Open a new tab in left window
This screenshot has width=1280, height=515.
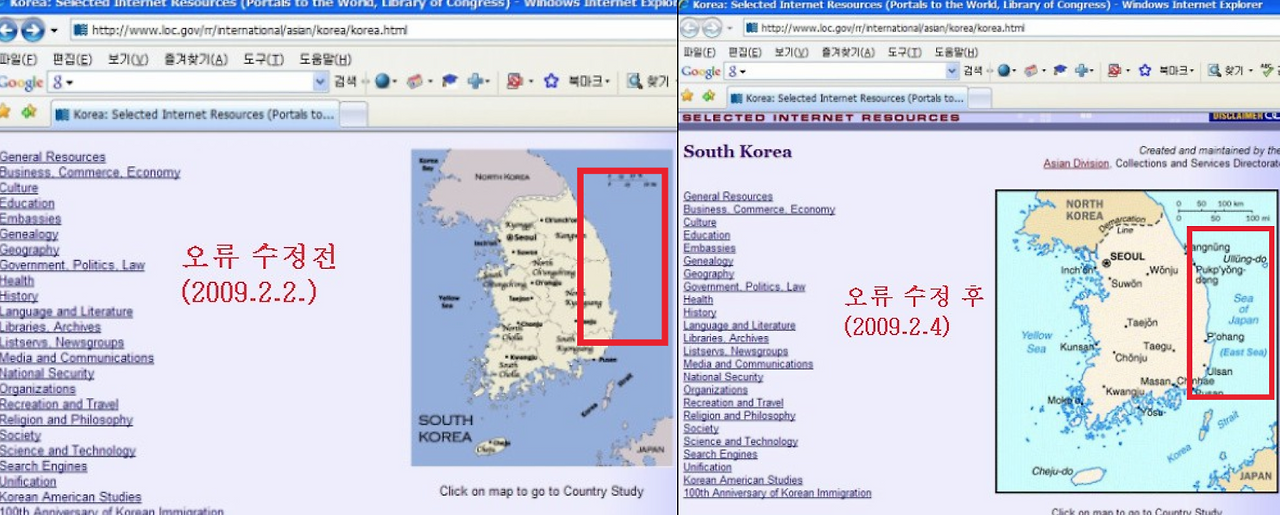(x=355, y=116)
